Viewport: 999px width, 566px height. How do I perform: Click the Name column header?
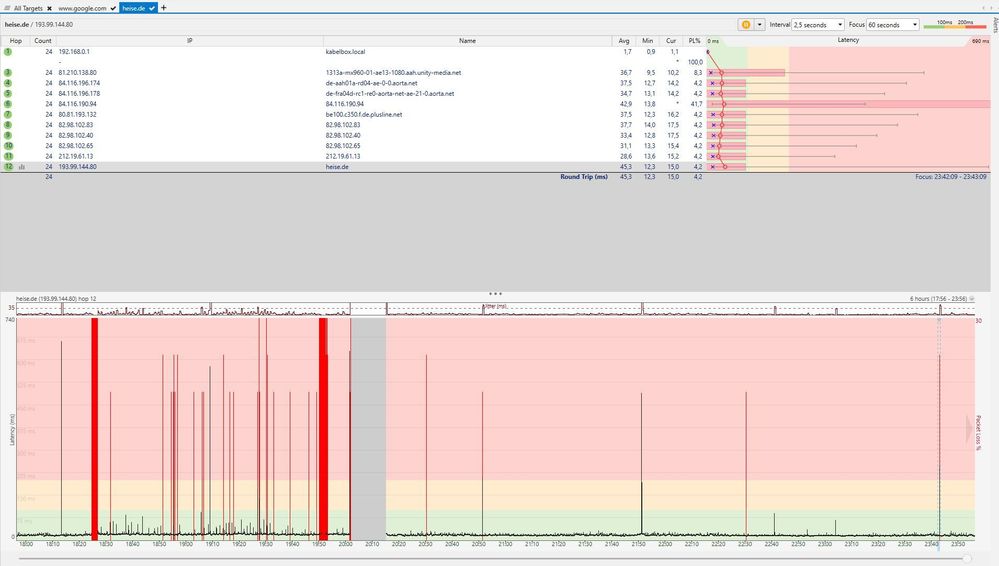pyautogui.click(x=467, y=40)
